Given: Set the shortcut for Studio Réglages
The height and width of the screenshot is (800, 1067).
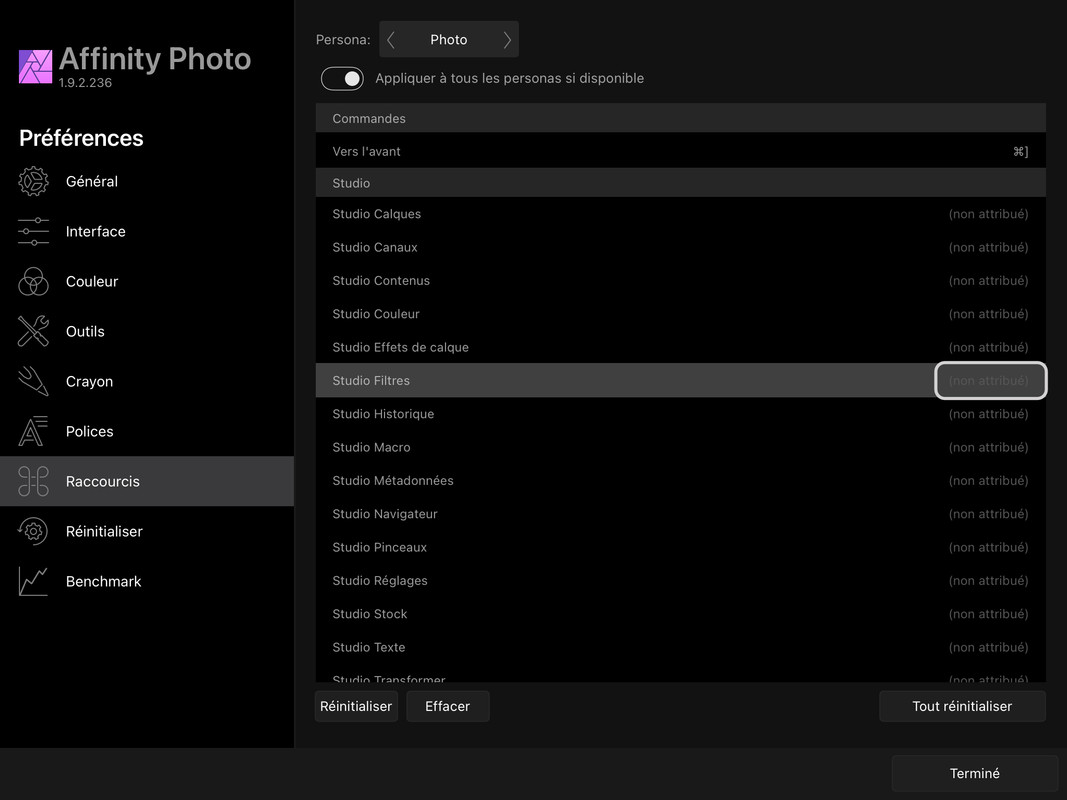Looking at the screenshot, I should [x=989, y=581].
